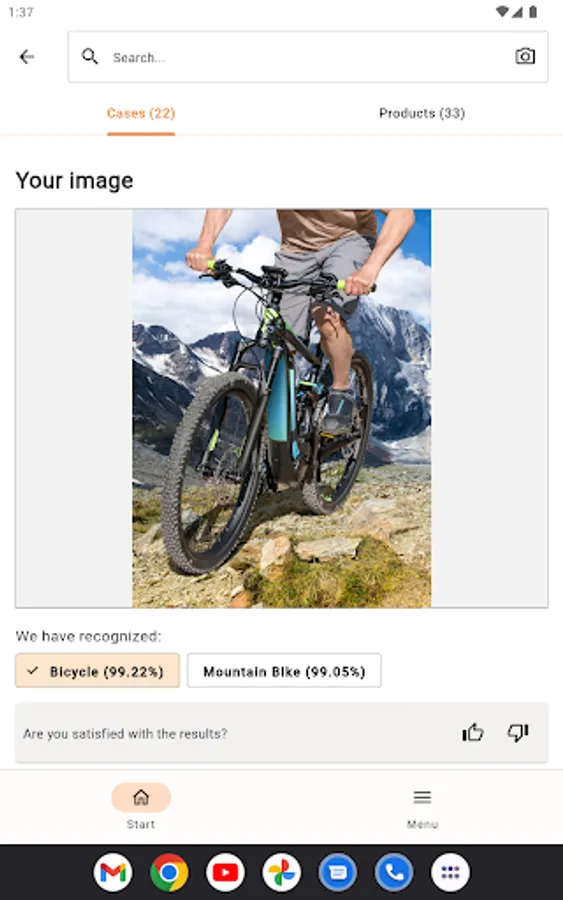Select the Mountain Bike (99.05%) chip
This screenshot has height=900, width=563.
[284, 670]
